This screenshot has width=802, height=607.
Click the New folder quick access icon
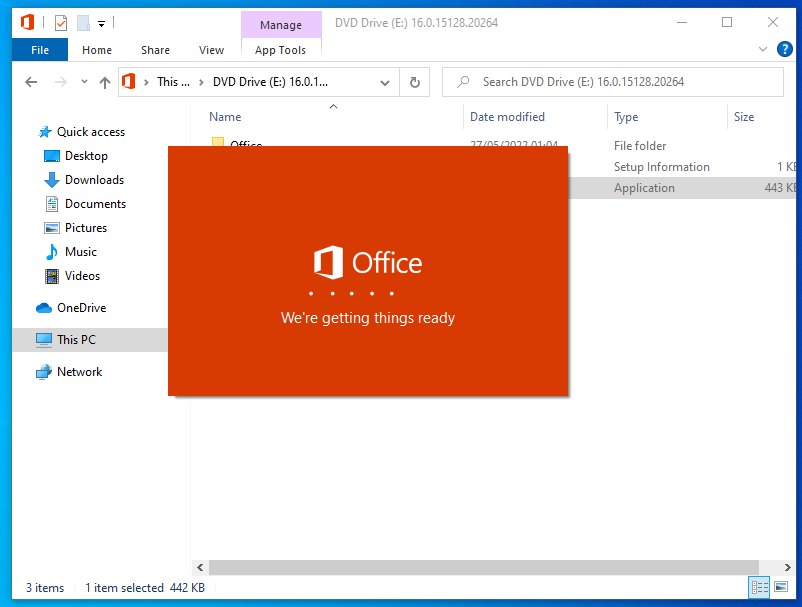click(x=83, y=23)
